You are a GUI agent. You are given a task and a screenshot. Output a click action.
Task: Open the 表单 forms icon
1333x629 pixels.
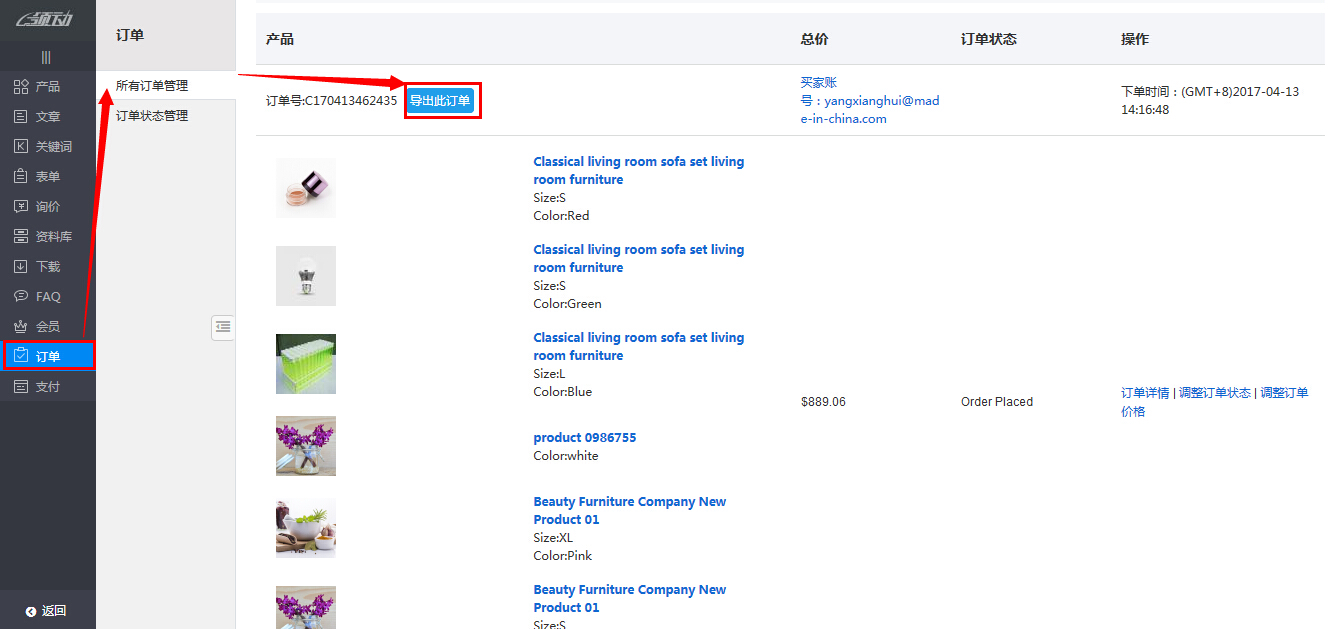point(21,177)
